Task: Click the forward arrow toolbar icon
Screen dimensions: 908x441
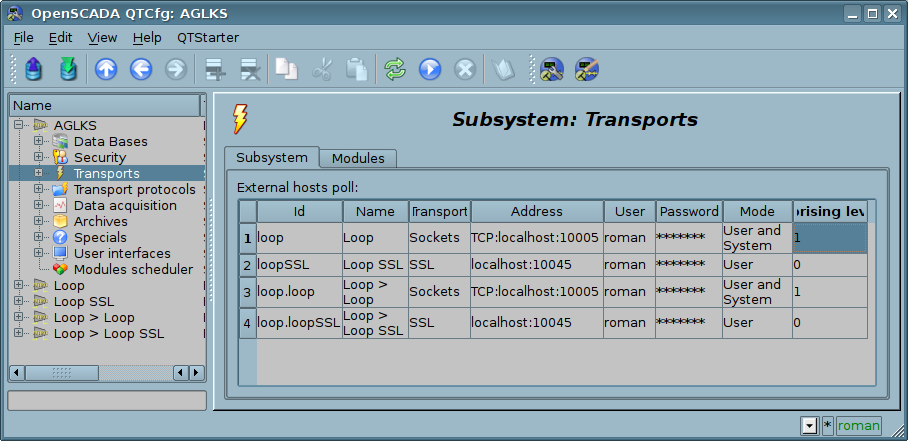Action: tap(176, 70)
